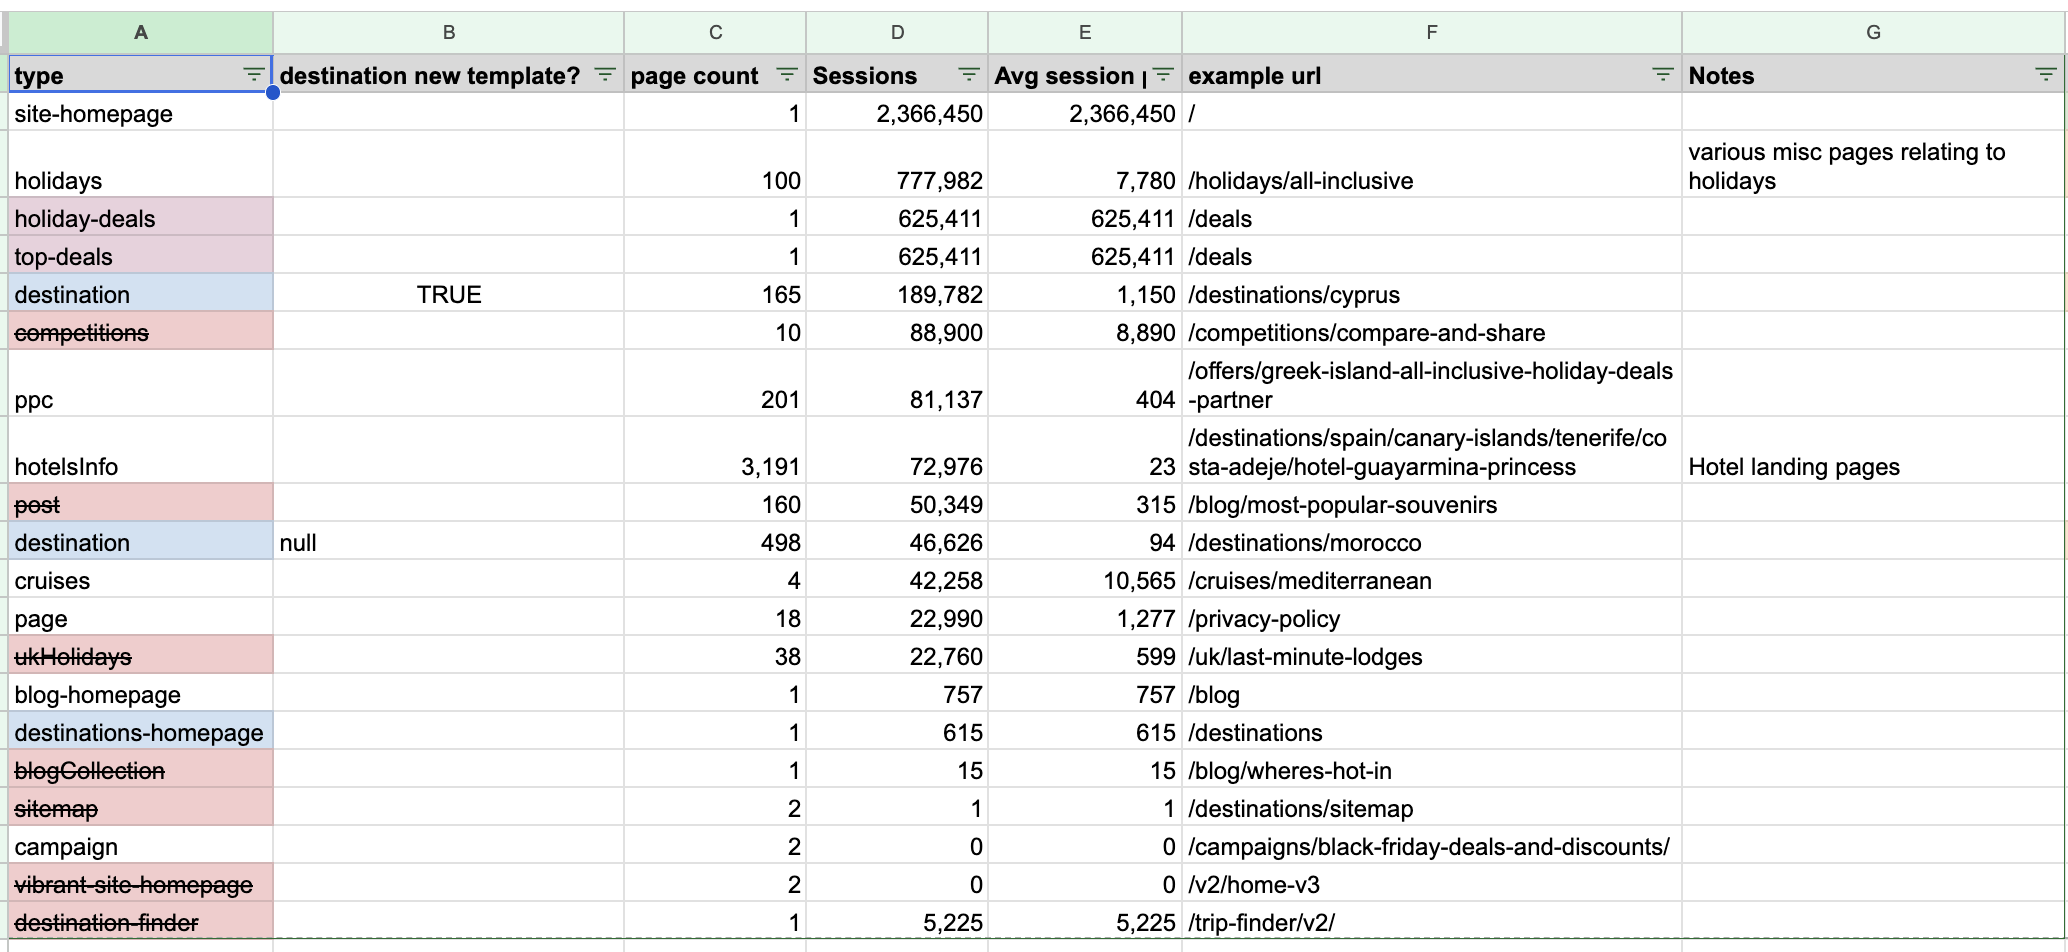Click the '/blog/most-popular-souvenirs' url cell

[x=1432, y=504]
